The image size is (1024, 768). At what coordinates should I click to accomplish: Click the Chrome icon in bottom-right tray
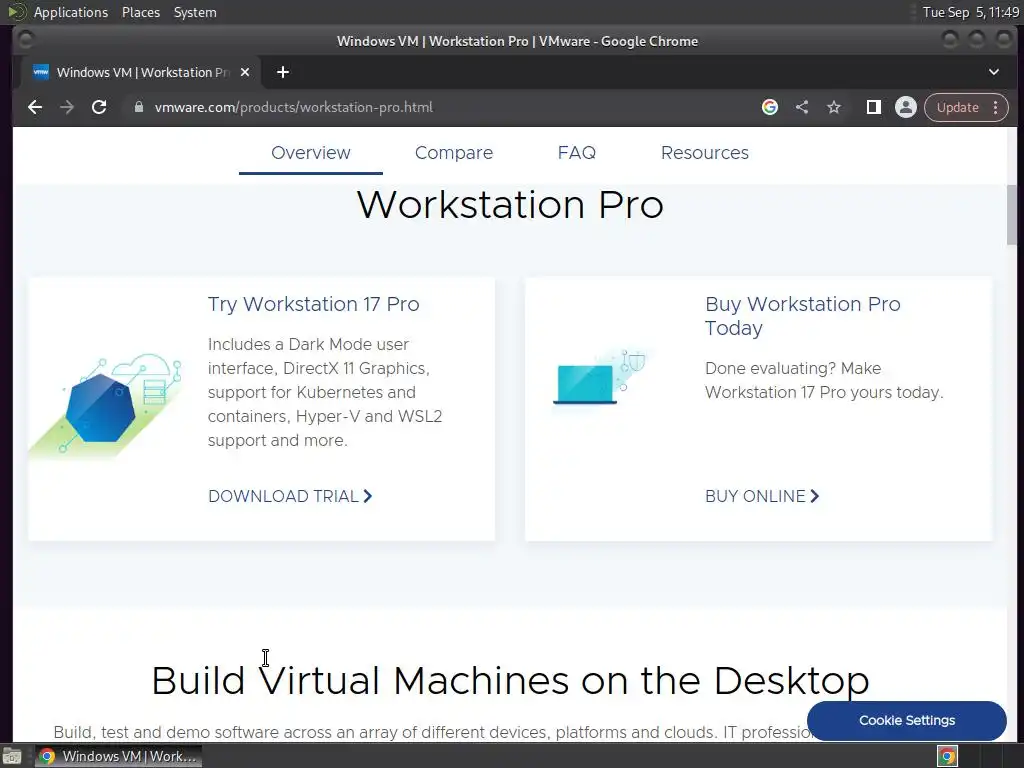pyautogui.click(x=947, y=756)
